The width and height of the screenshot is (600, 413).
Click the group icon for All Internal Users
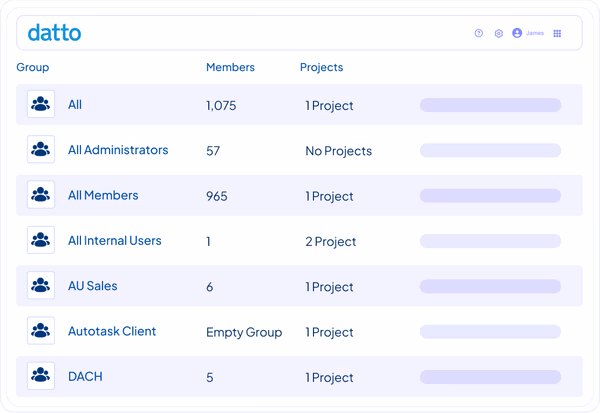click(x=41, y=240)
